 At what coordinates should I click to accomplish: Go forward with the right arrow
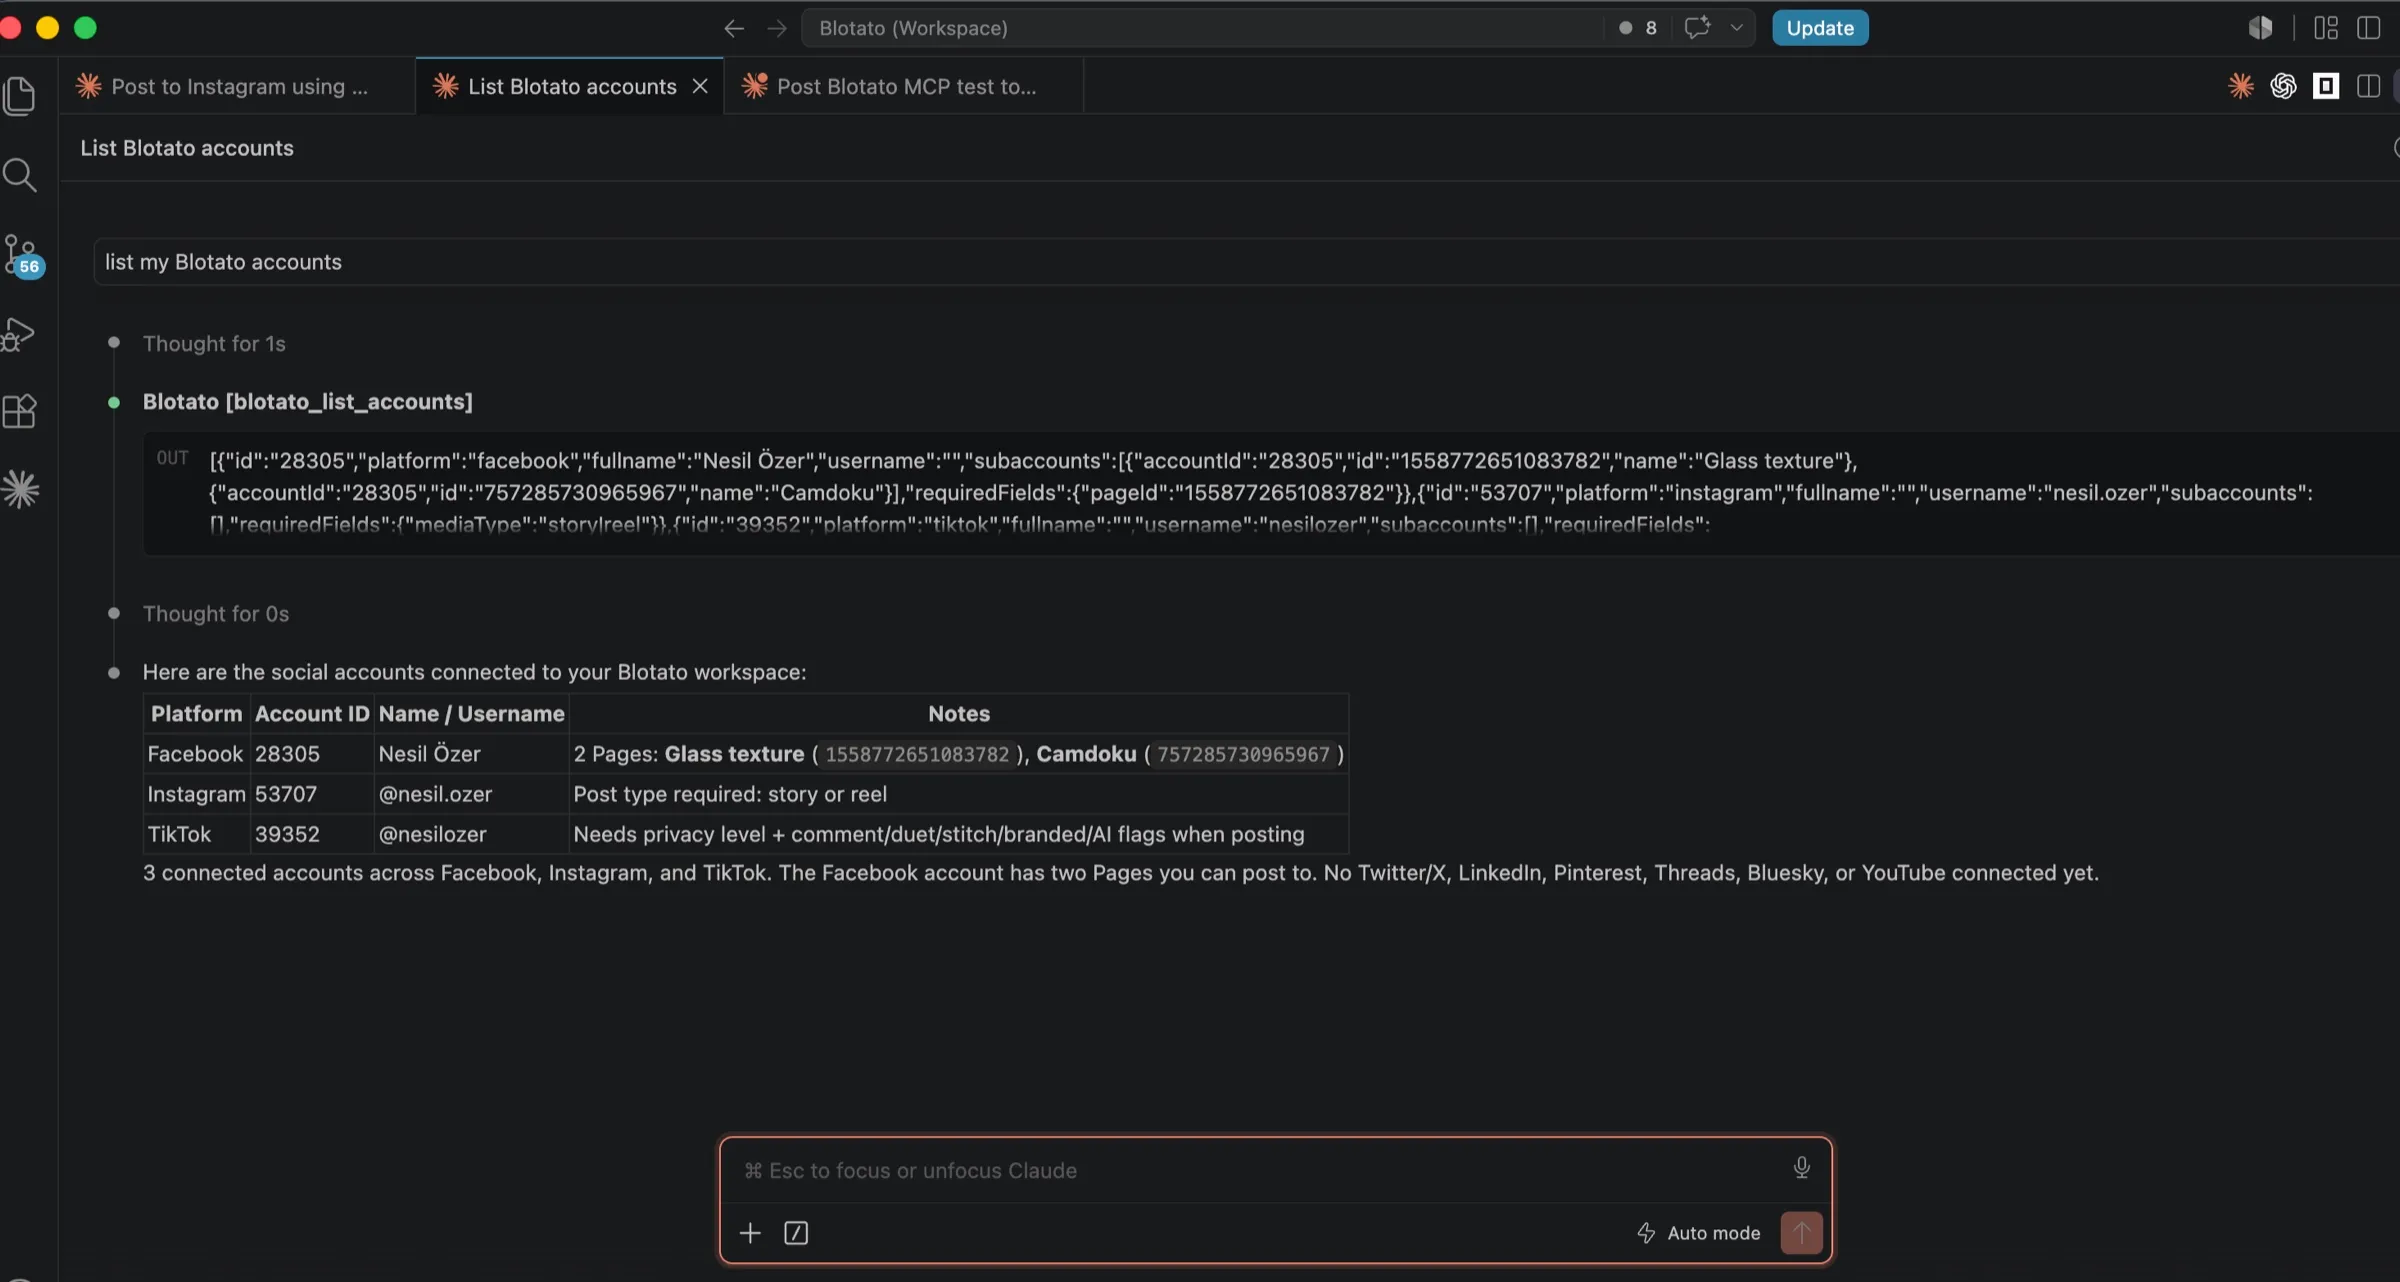coord(777,28)
